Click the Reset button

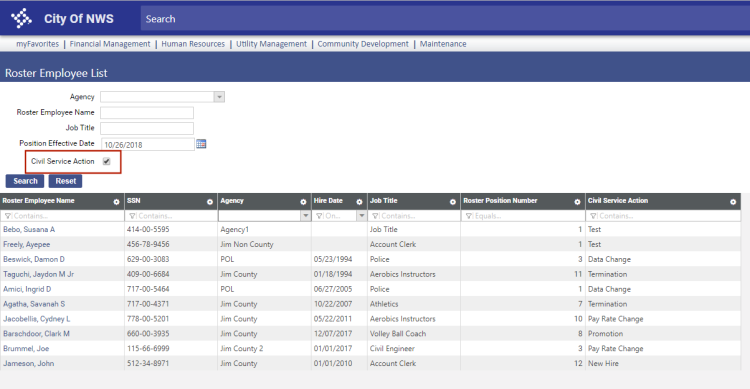tap(66, 181)
